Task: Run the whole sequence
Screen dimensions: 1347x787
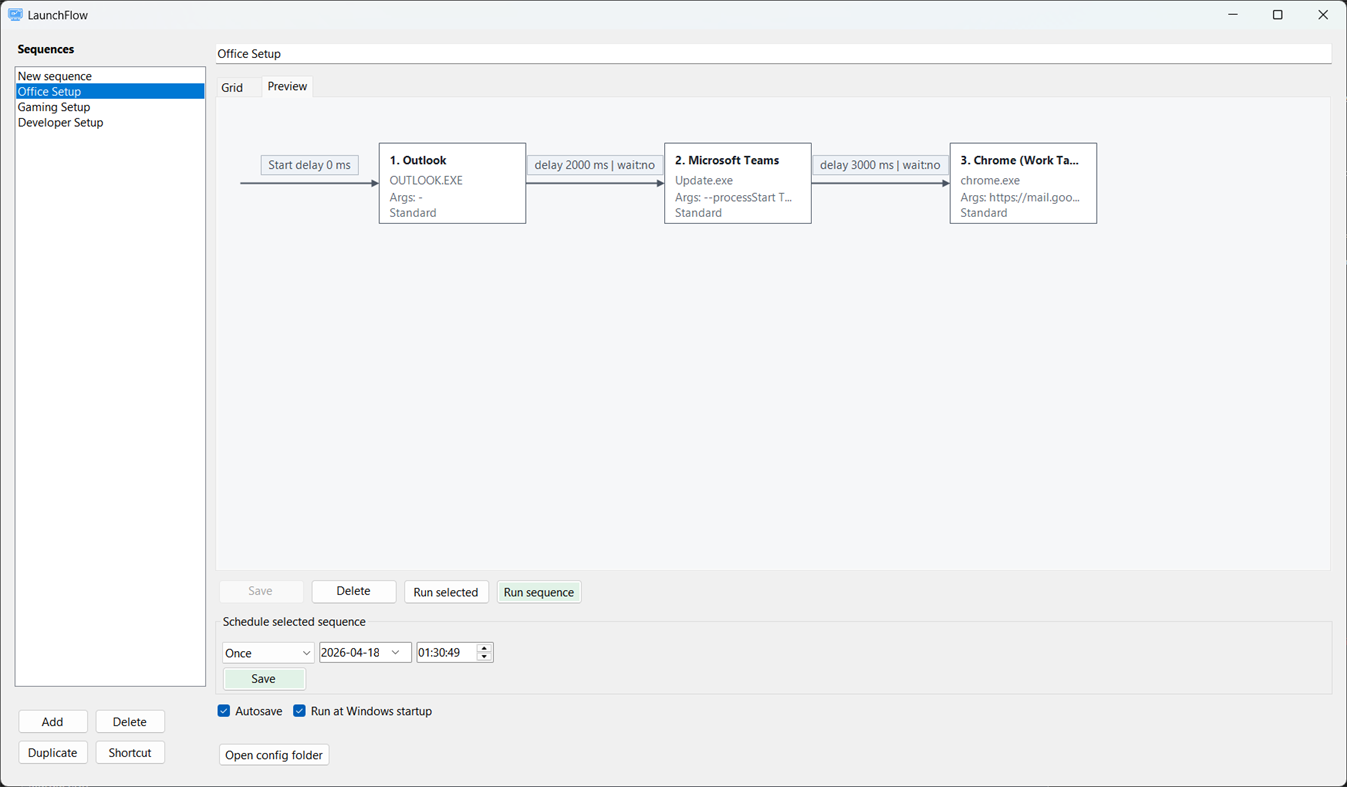Action: point(539,592)
